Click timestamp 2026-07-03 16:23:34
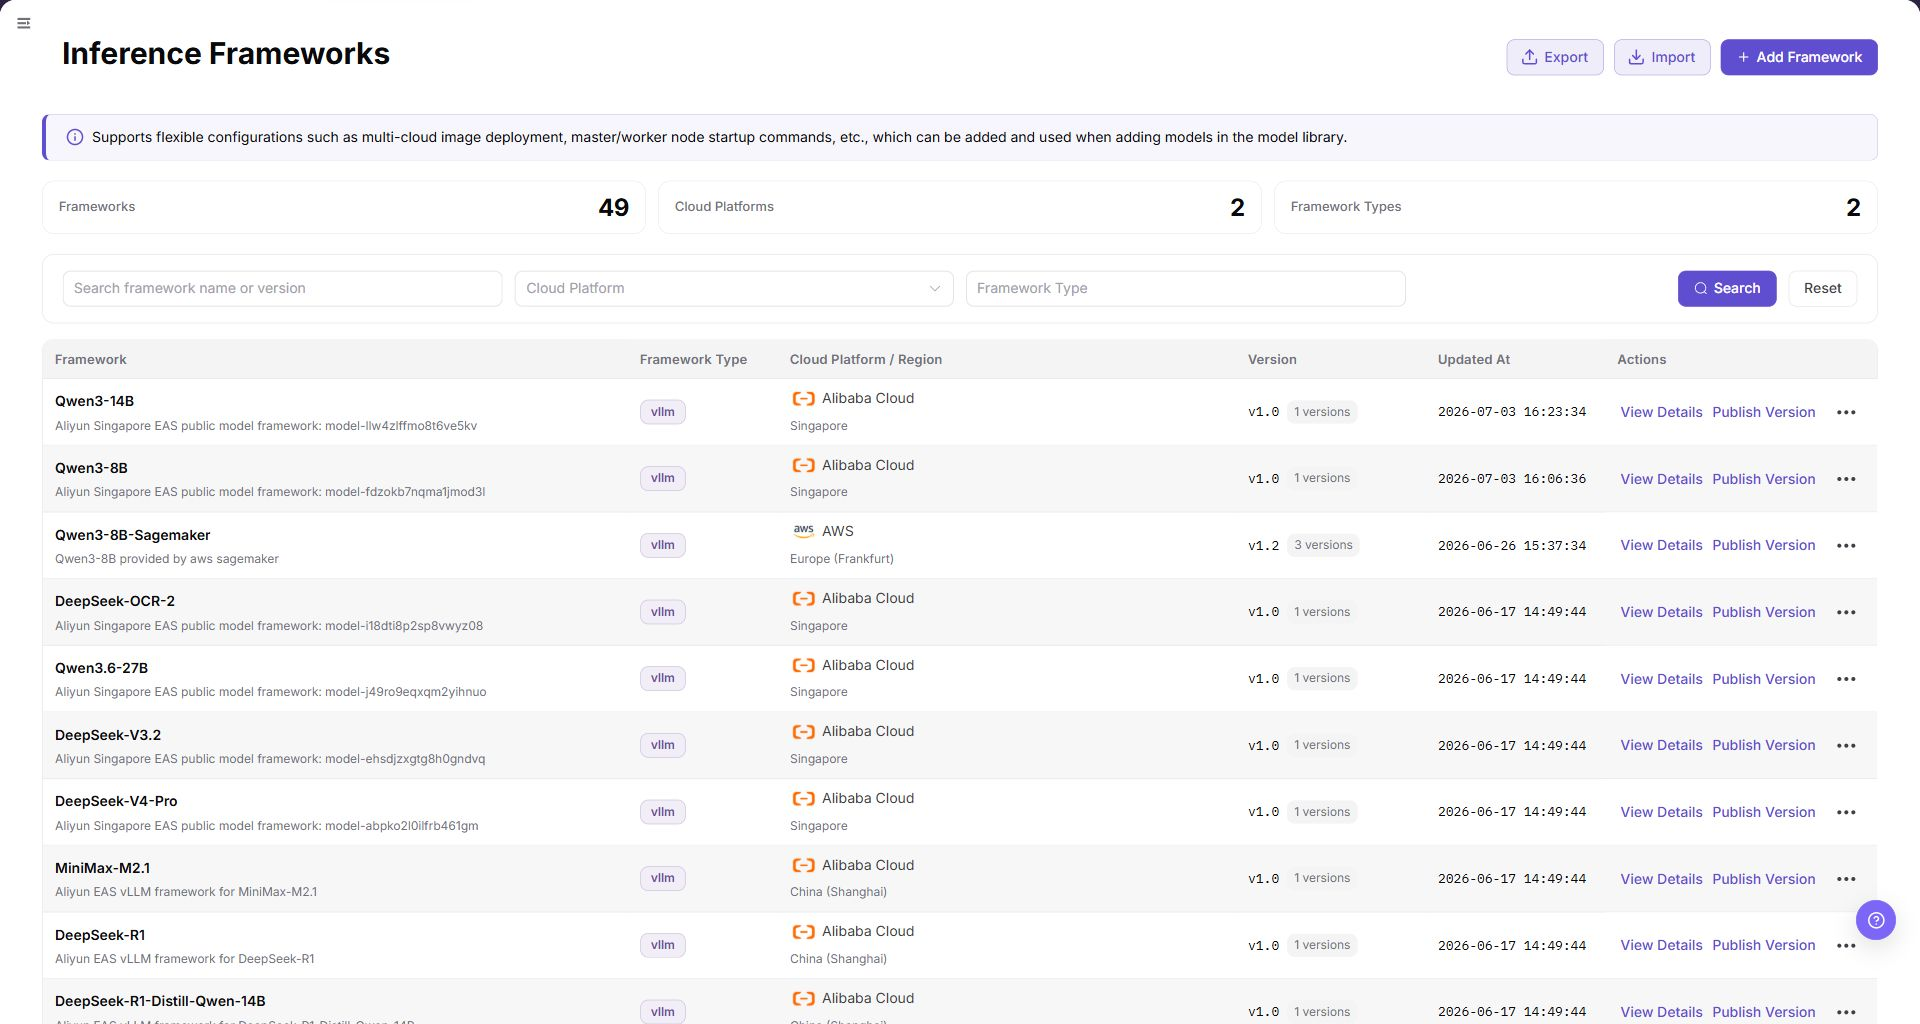Viewport: 1920px width, 1024px height. click(1512, 412)
